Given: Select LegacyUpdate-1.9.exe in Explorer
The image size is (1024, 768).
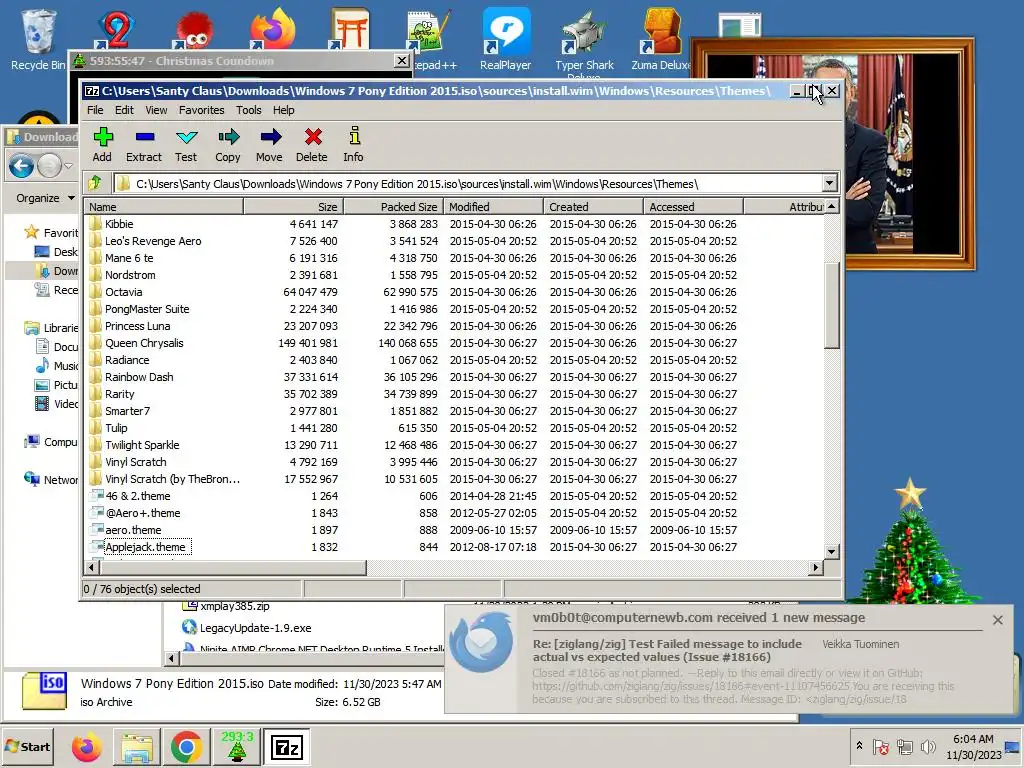Looking at the screenshot, I should click(x=255, y=628).
